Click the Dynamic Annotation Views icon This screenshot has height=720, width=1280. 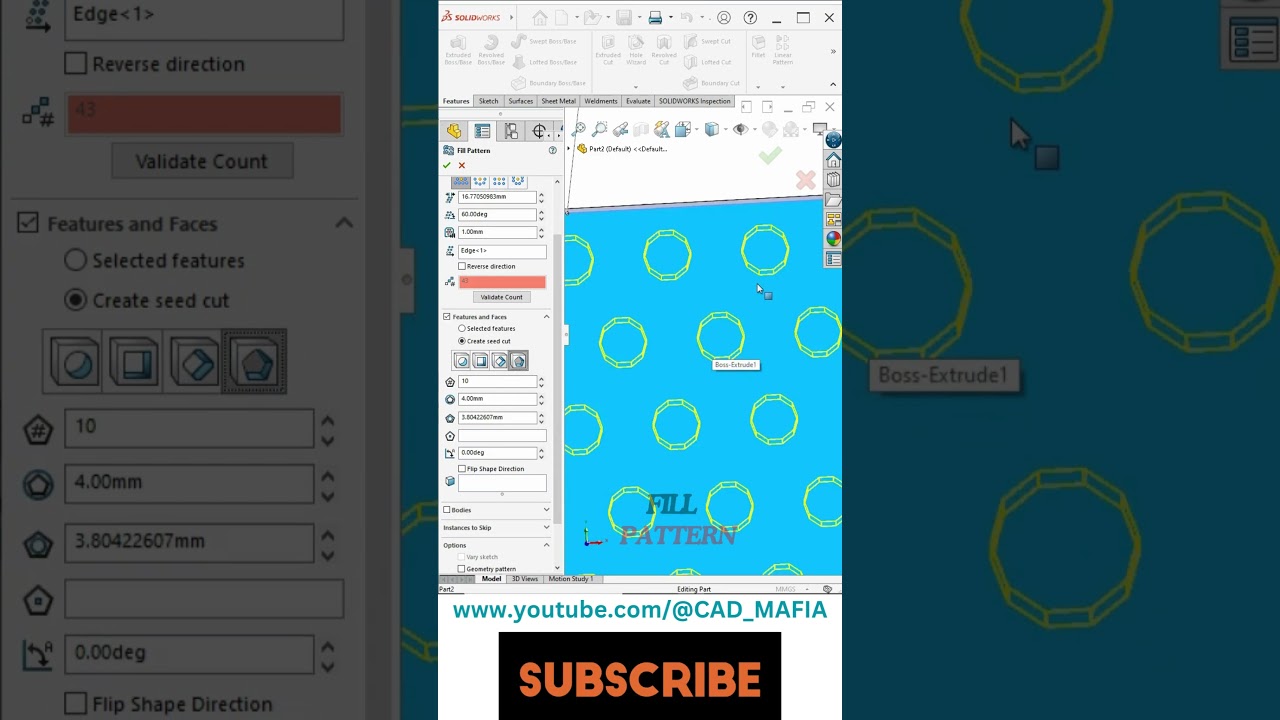click(x=661, y=129)
